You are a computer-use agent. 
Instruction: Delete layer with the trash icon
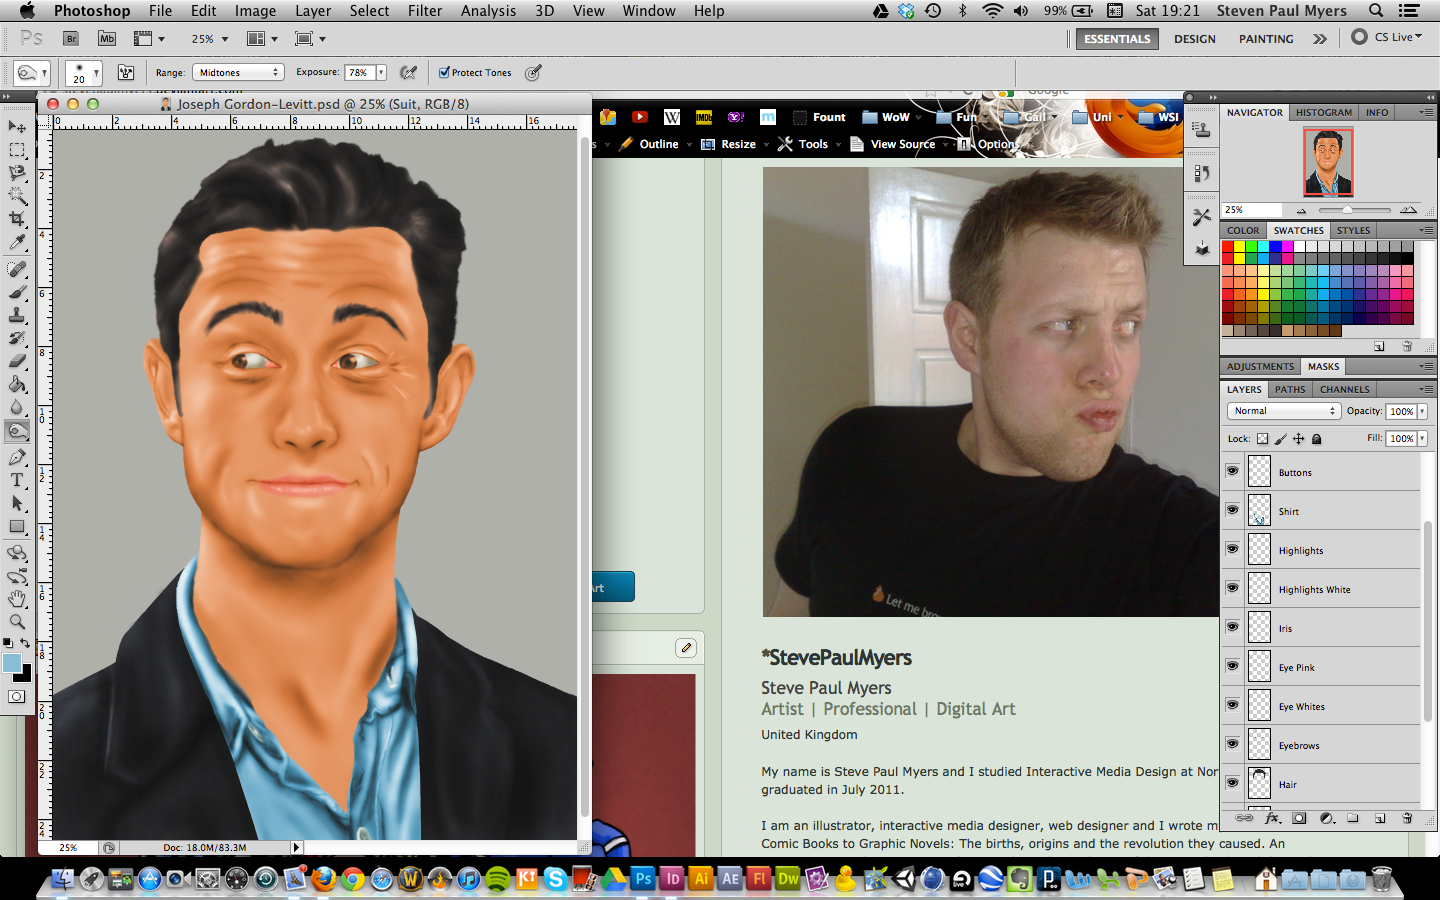(x=1407, y=818)
